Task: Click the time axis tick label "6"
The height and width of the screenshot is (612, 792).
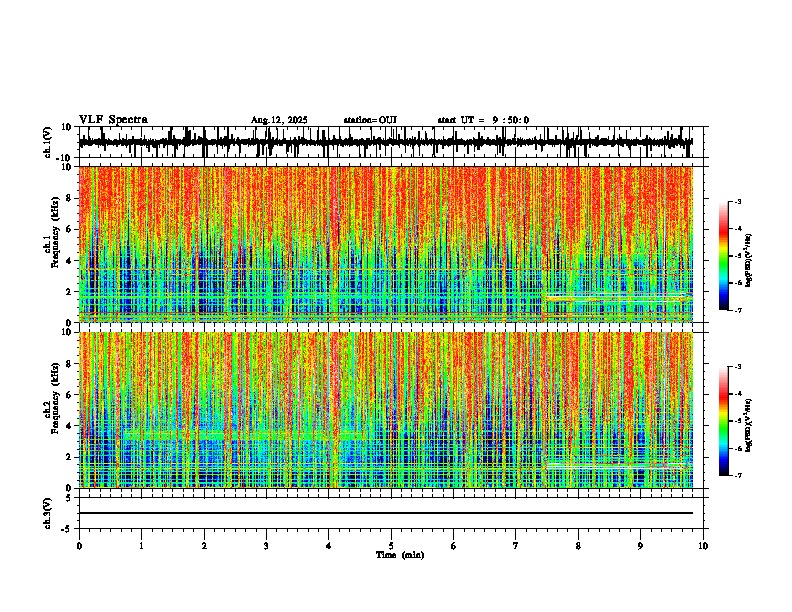Action: [x=453, y=546]
